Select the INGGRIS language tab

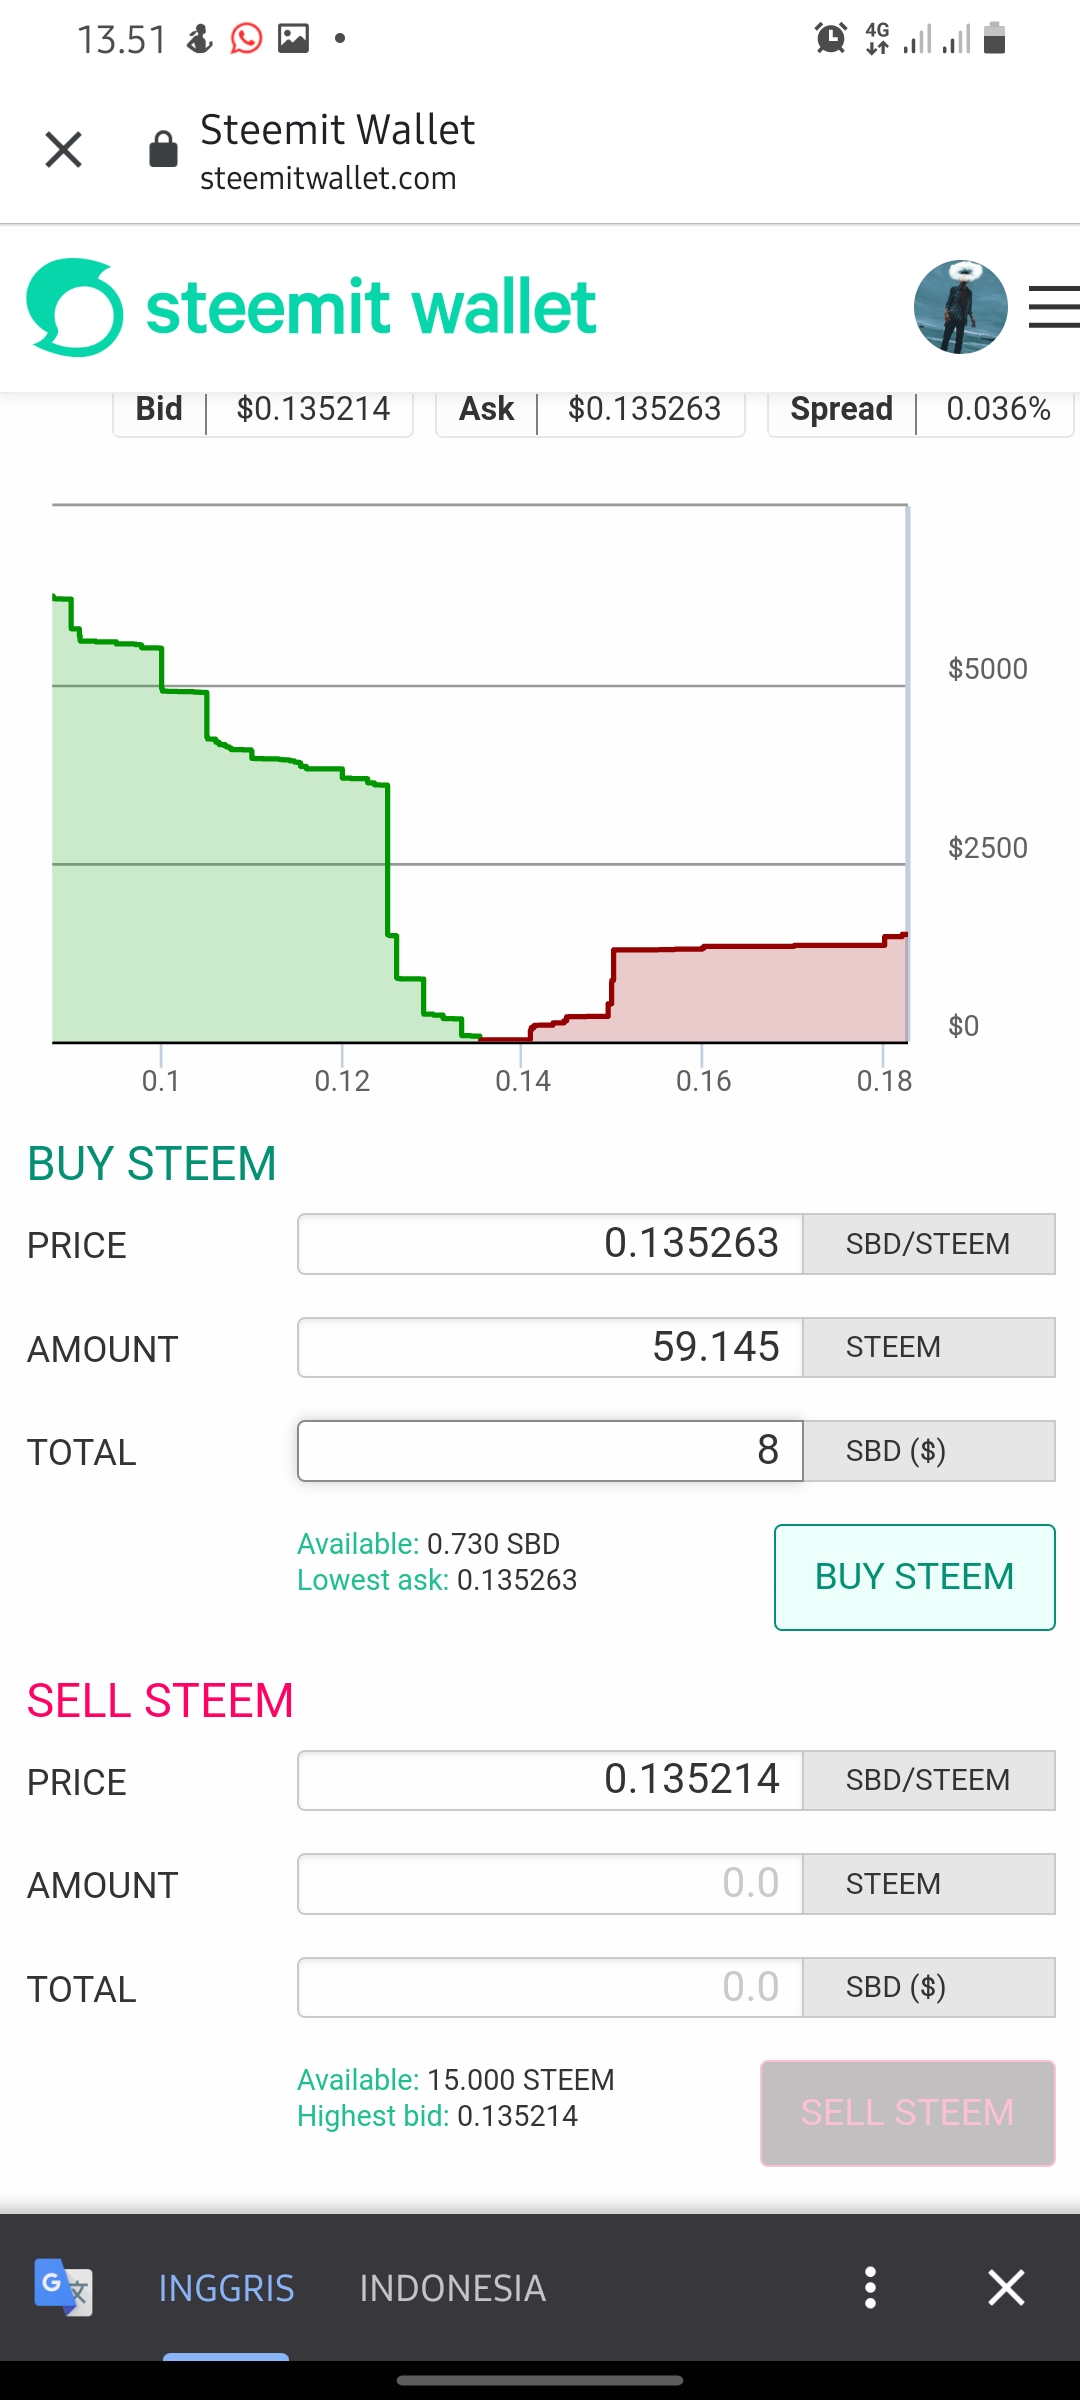point(226,2288)
